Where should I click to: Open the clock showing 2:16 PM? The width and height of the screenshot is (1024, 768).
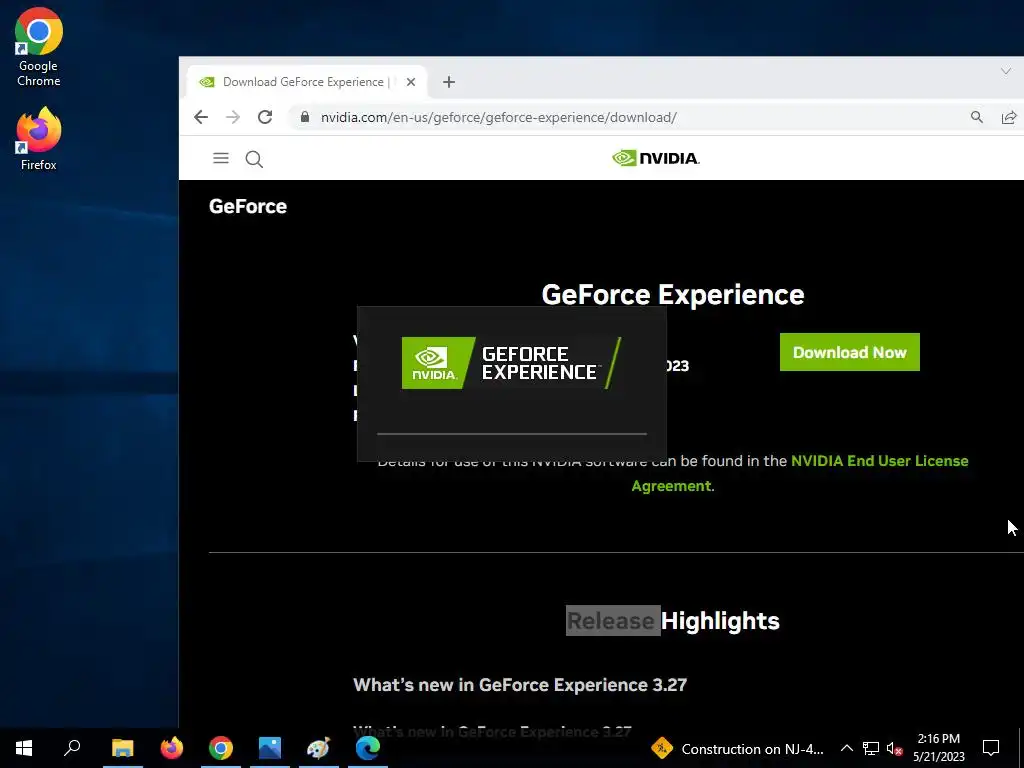click(938, 748)
